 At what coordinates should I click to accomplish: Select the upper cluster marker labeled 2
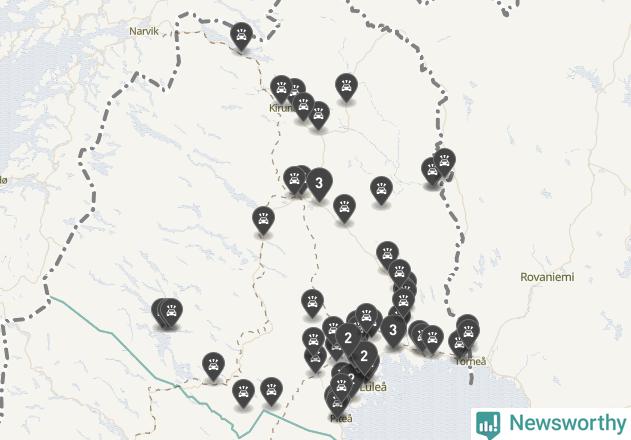(x=348, y=338)
